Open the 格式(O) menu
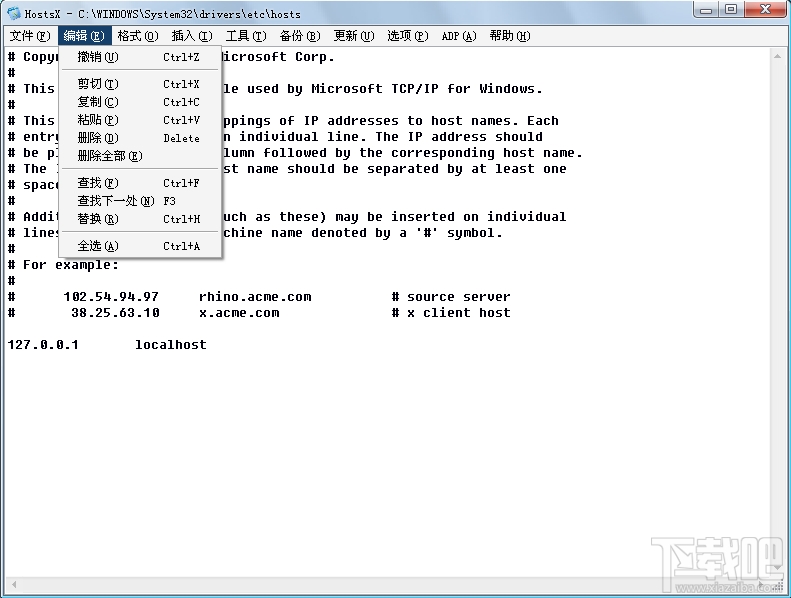The height and width of the screenshot is (598, 791). 138,36
